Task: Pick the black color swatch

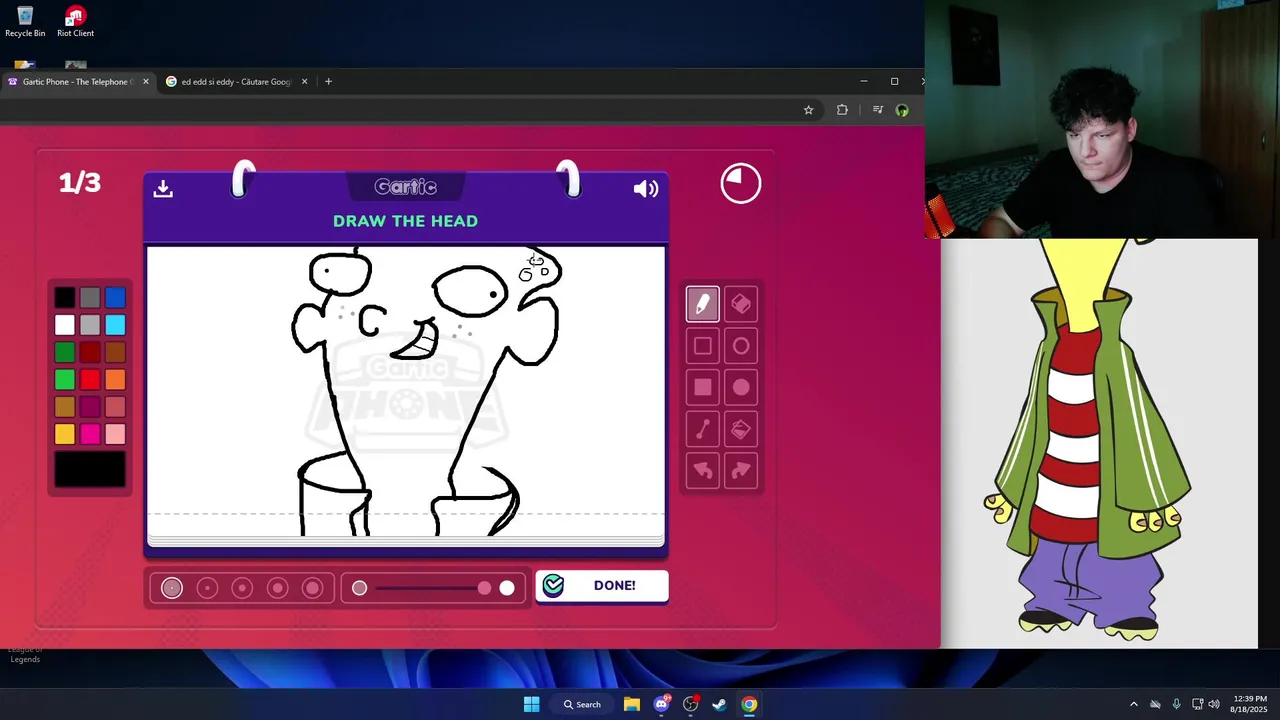Action: click(65, 297)
